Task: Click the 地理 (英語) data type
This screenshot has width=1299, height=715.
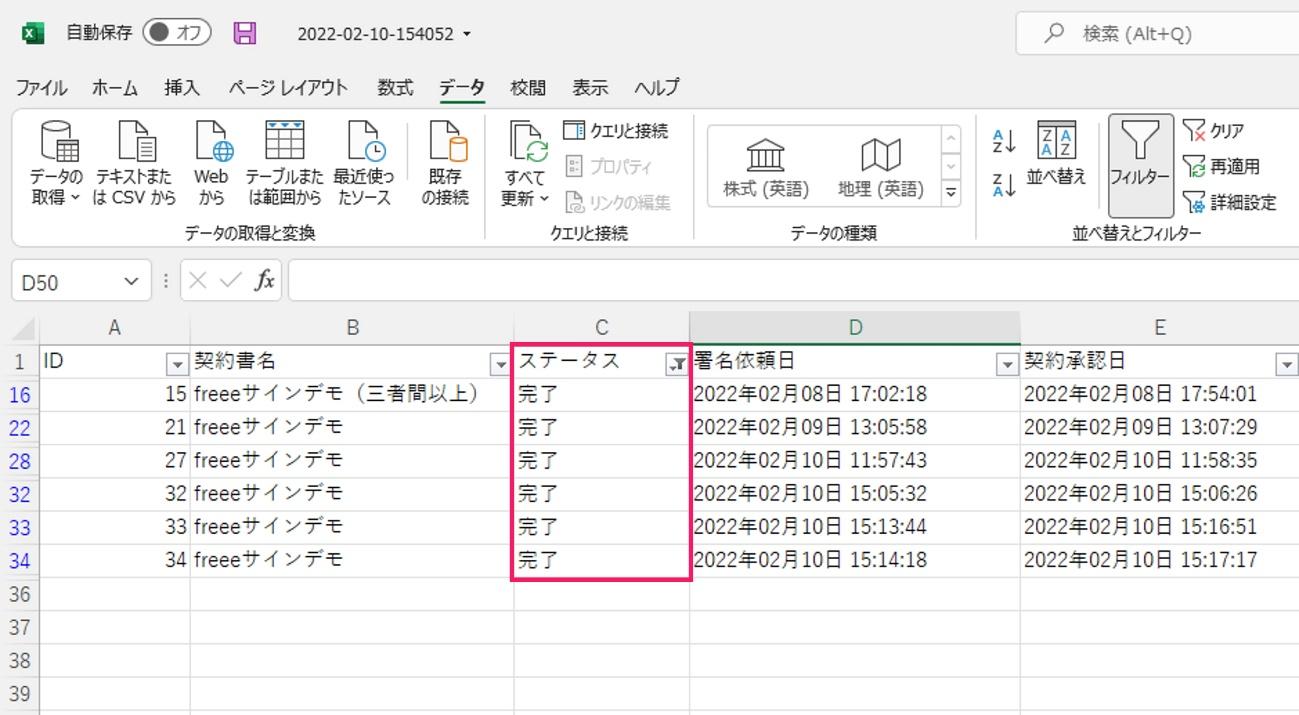Action: (x=881, y=168)
